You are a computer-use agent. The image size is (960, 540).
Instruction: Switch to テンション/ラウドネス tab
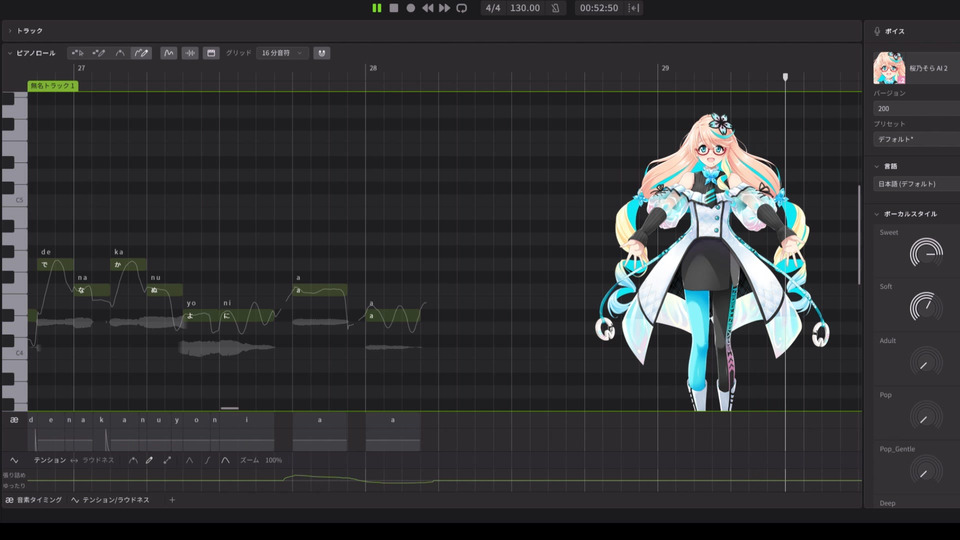click(x=110, y=500)
